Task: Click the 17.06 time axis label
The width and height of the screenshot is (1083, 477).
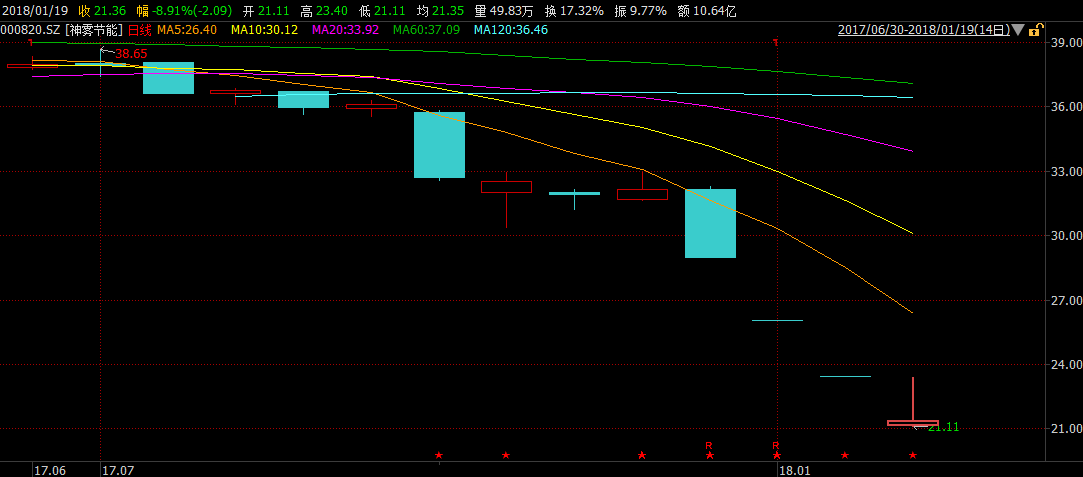Action: pyautogui.click(x=48, y=470)
